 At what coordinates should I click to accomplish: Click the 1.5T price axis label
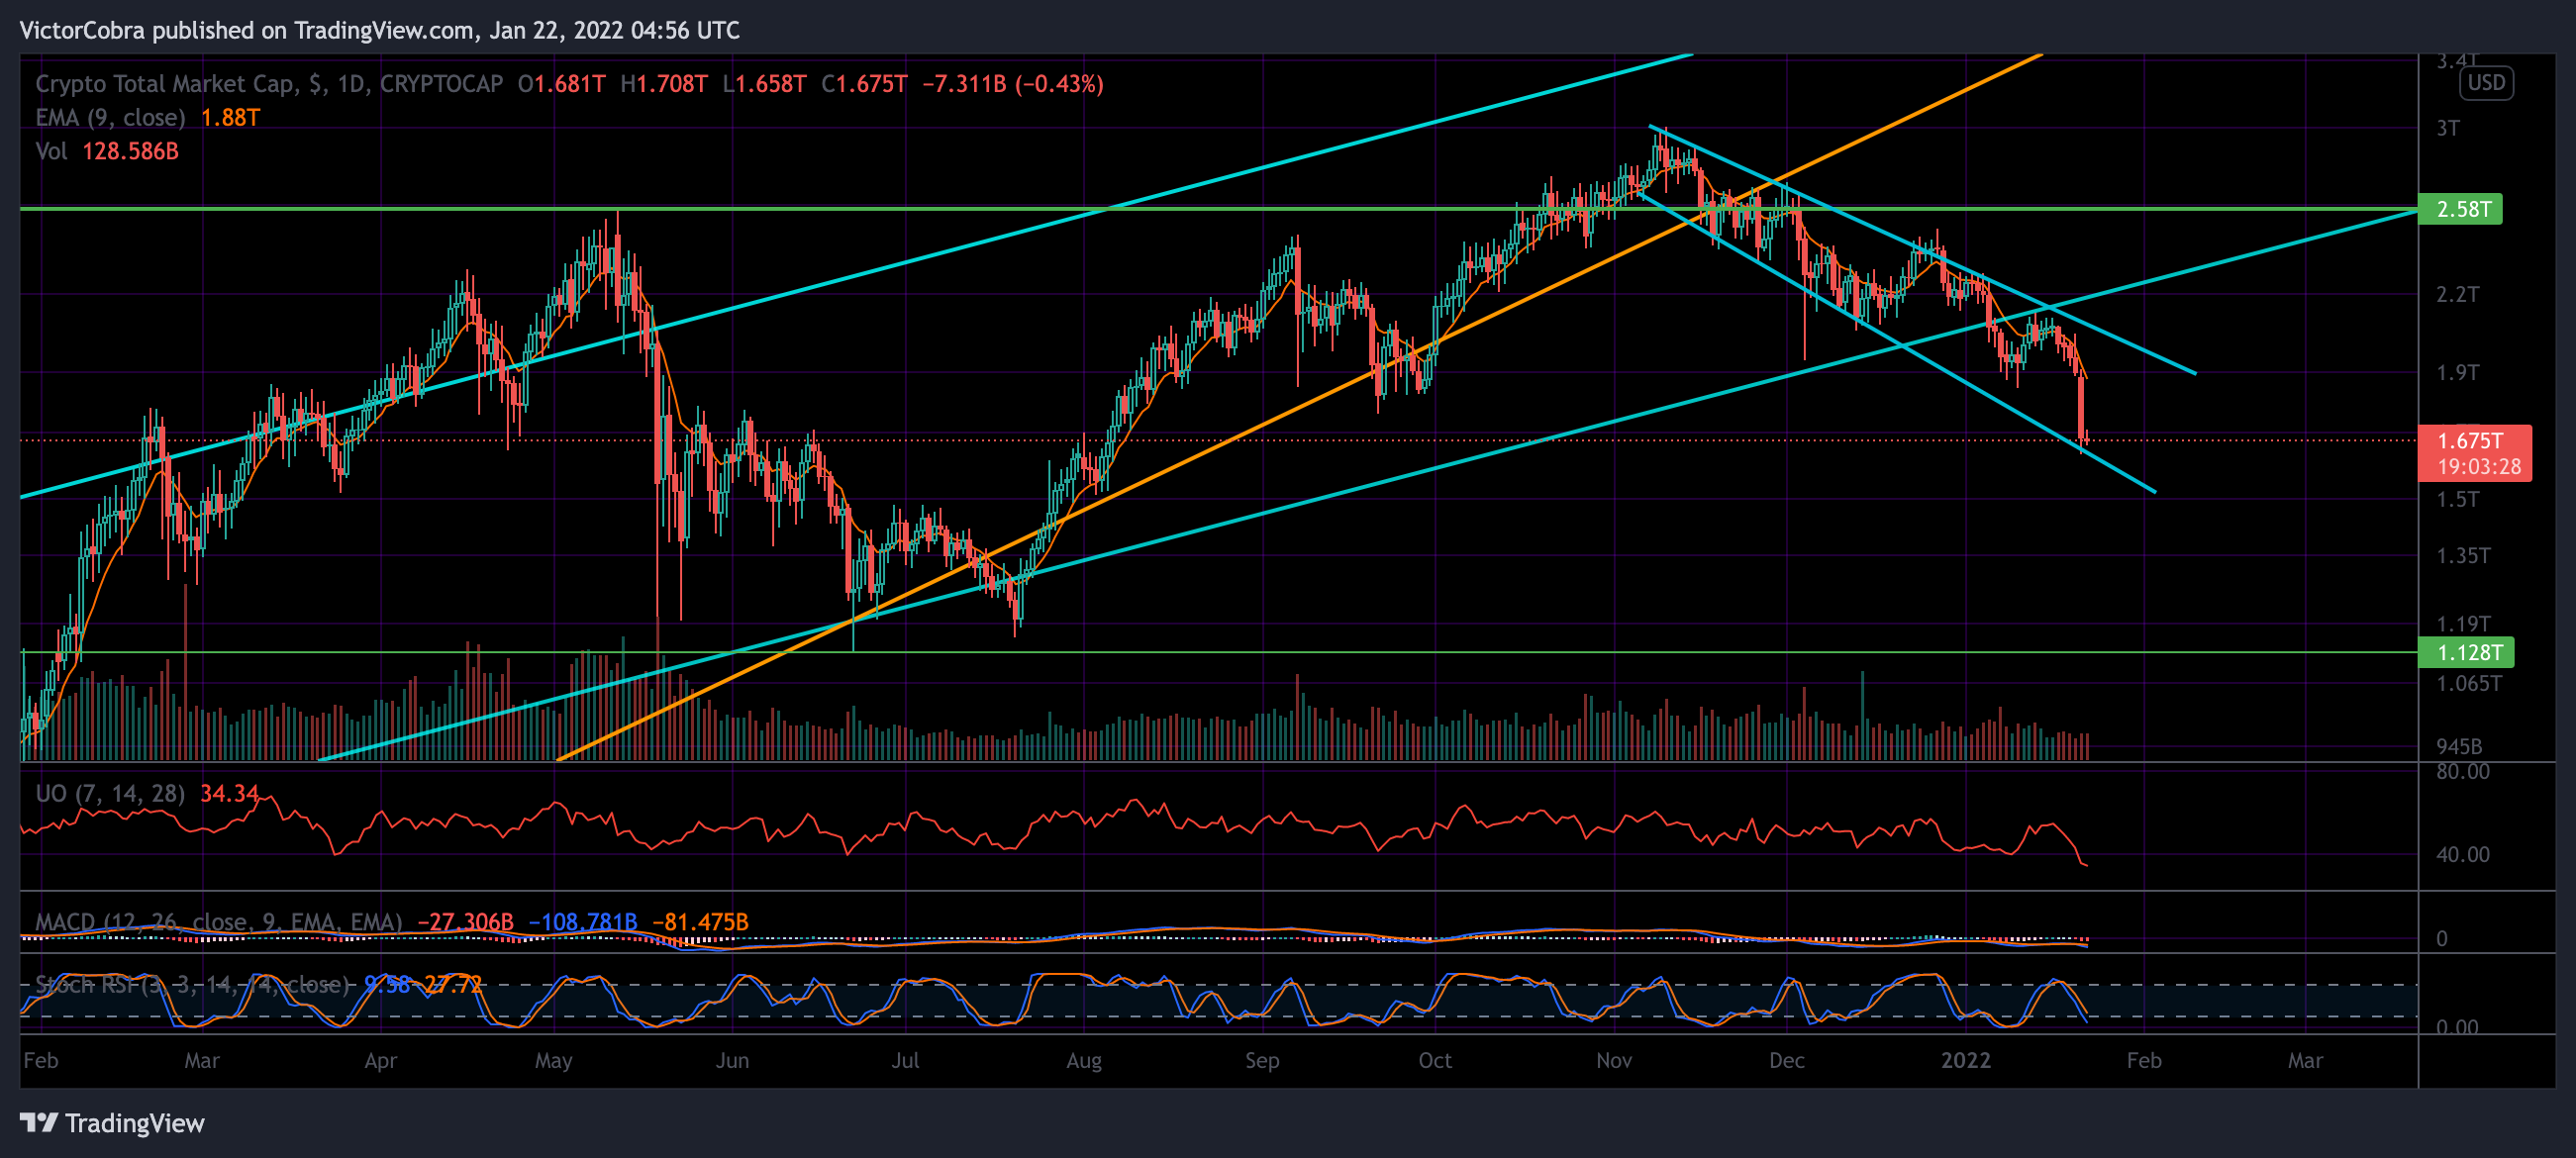click(2458, 499)
